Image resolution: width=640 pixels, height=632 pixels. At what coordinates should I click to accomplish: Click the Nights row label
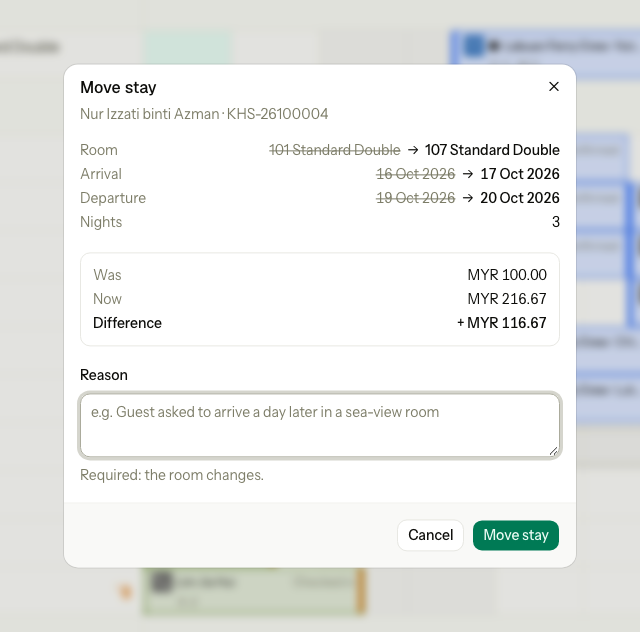101,222
